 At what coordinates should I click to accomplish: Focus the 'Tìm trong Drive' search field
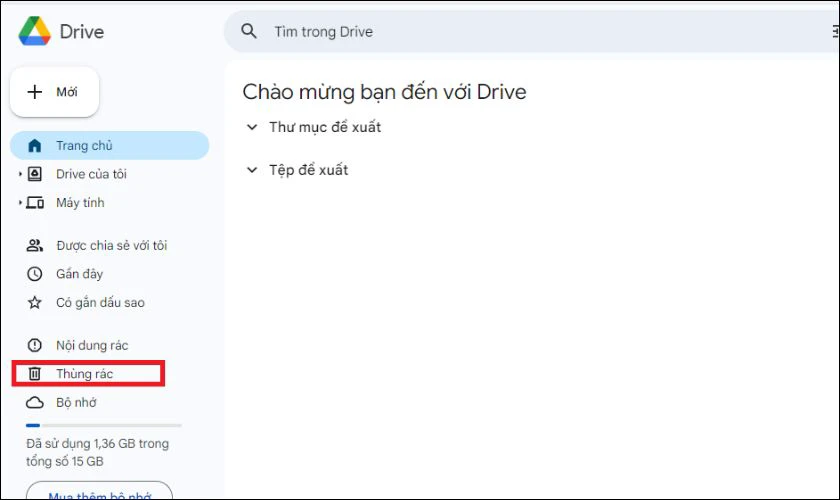pyautogui.click(x=531, y=31)
